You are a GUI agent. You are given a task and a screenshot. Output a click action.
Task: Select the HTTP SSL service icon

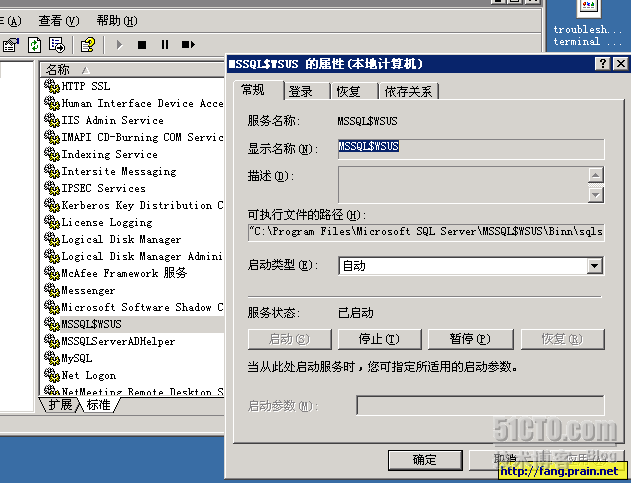pos(52,86)
